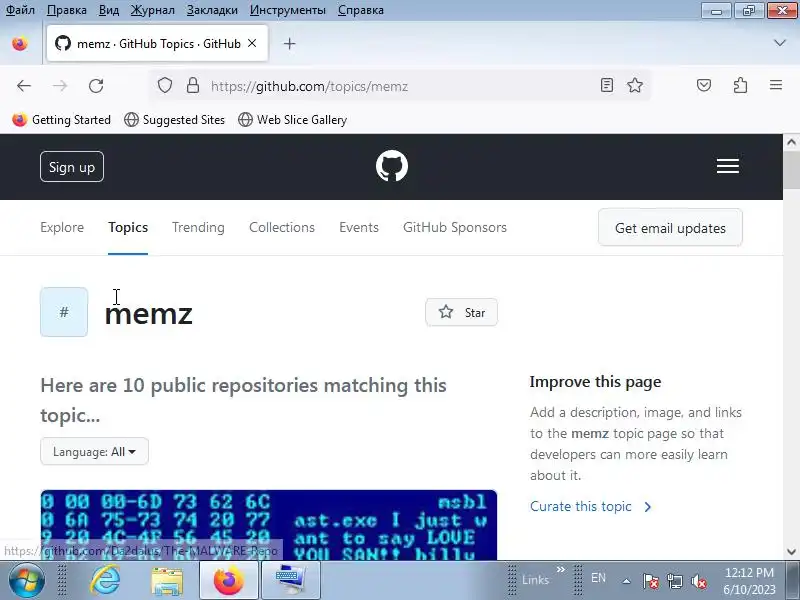This screenshot has height=600, width=800.
Task: Switch to the Trending tab
Action: [198, 228]
